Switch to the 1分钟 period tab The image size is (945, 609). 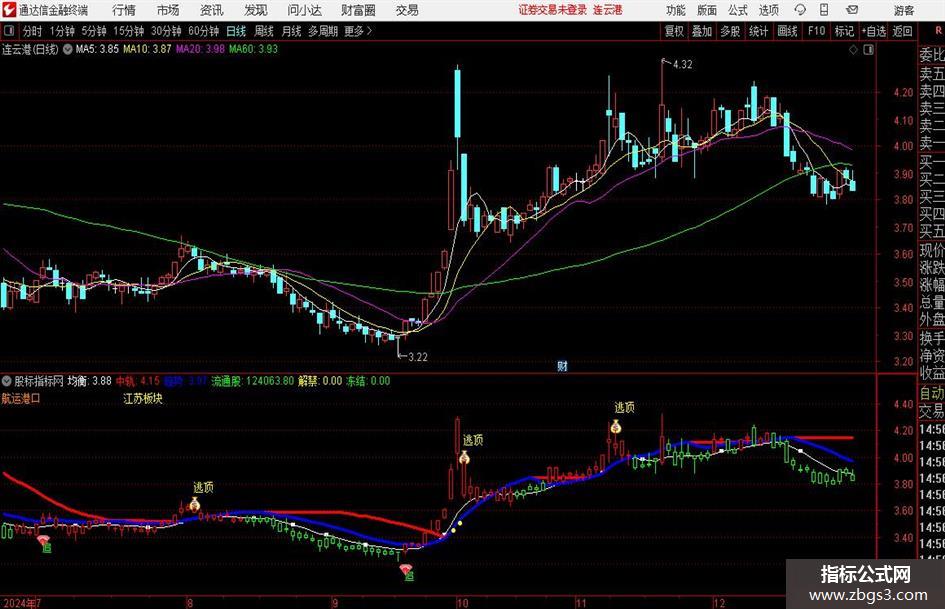(62, 31)
